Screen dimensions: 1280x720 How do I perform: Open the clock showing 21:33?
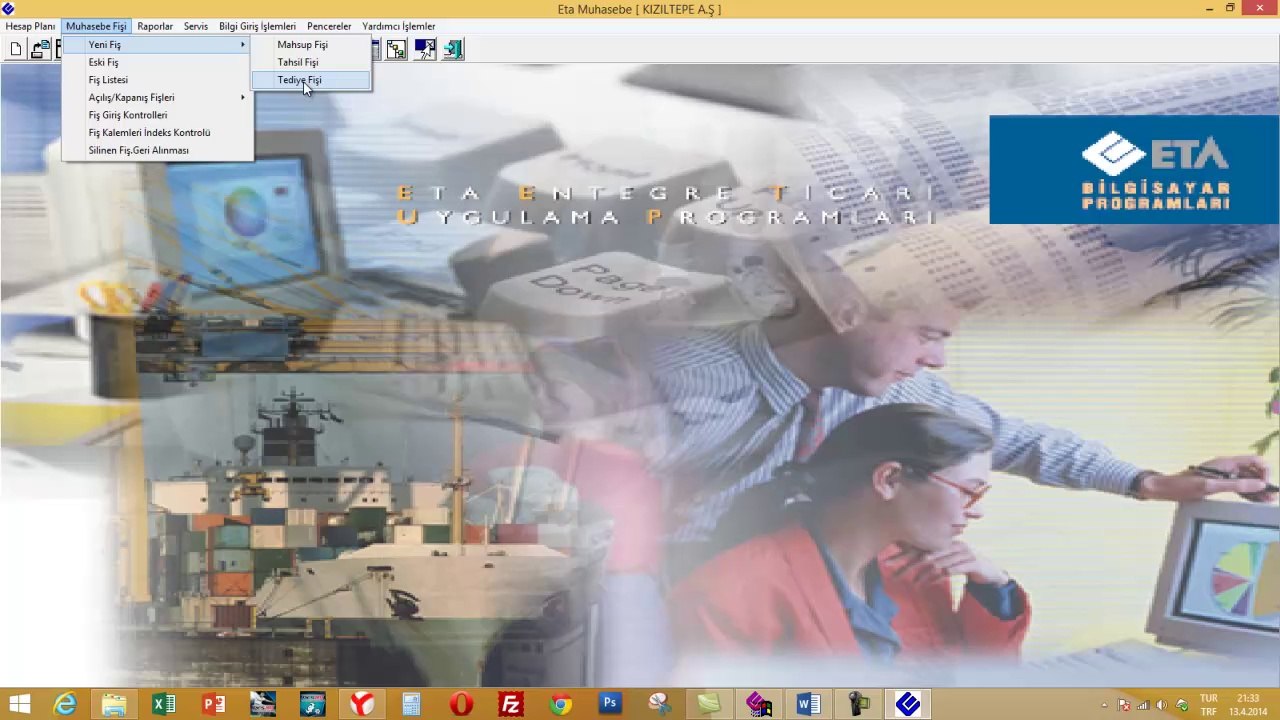pyautogui.click(x=1248, y=705)
